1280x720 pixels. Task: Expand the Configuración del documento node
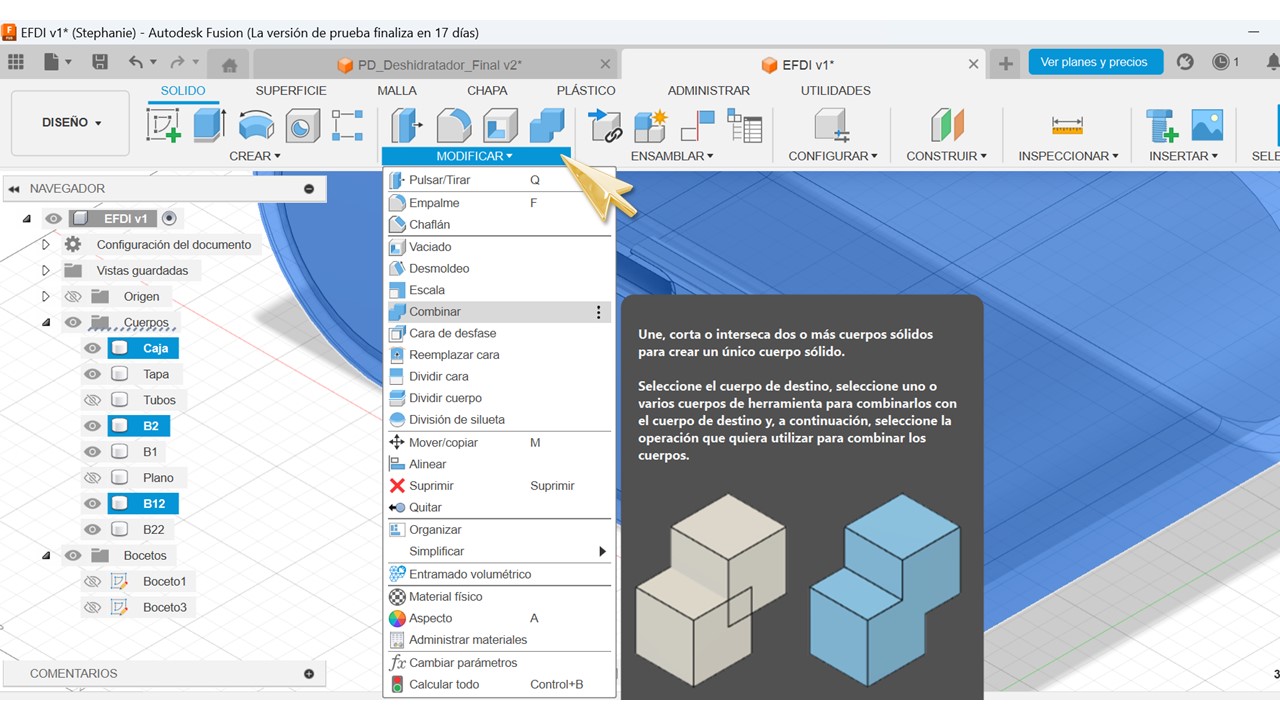coord(46,244)
